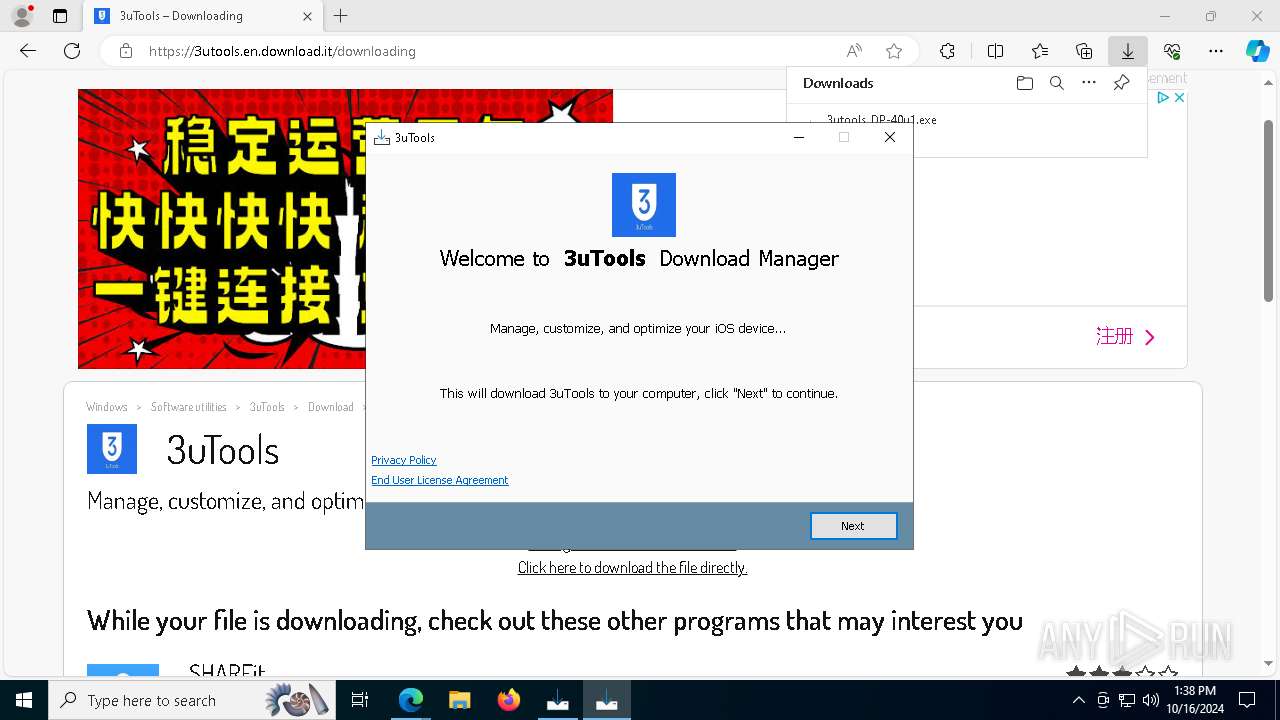Open Extensions menu in Edge
This screenshot has width=1280, height=720.
pos(947,51)
